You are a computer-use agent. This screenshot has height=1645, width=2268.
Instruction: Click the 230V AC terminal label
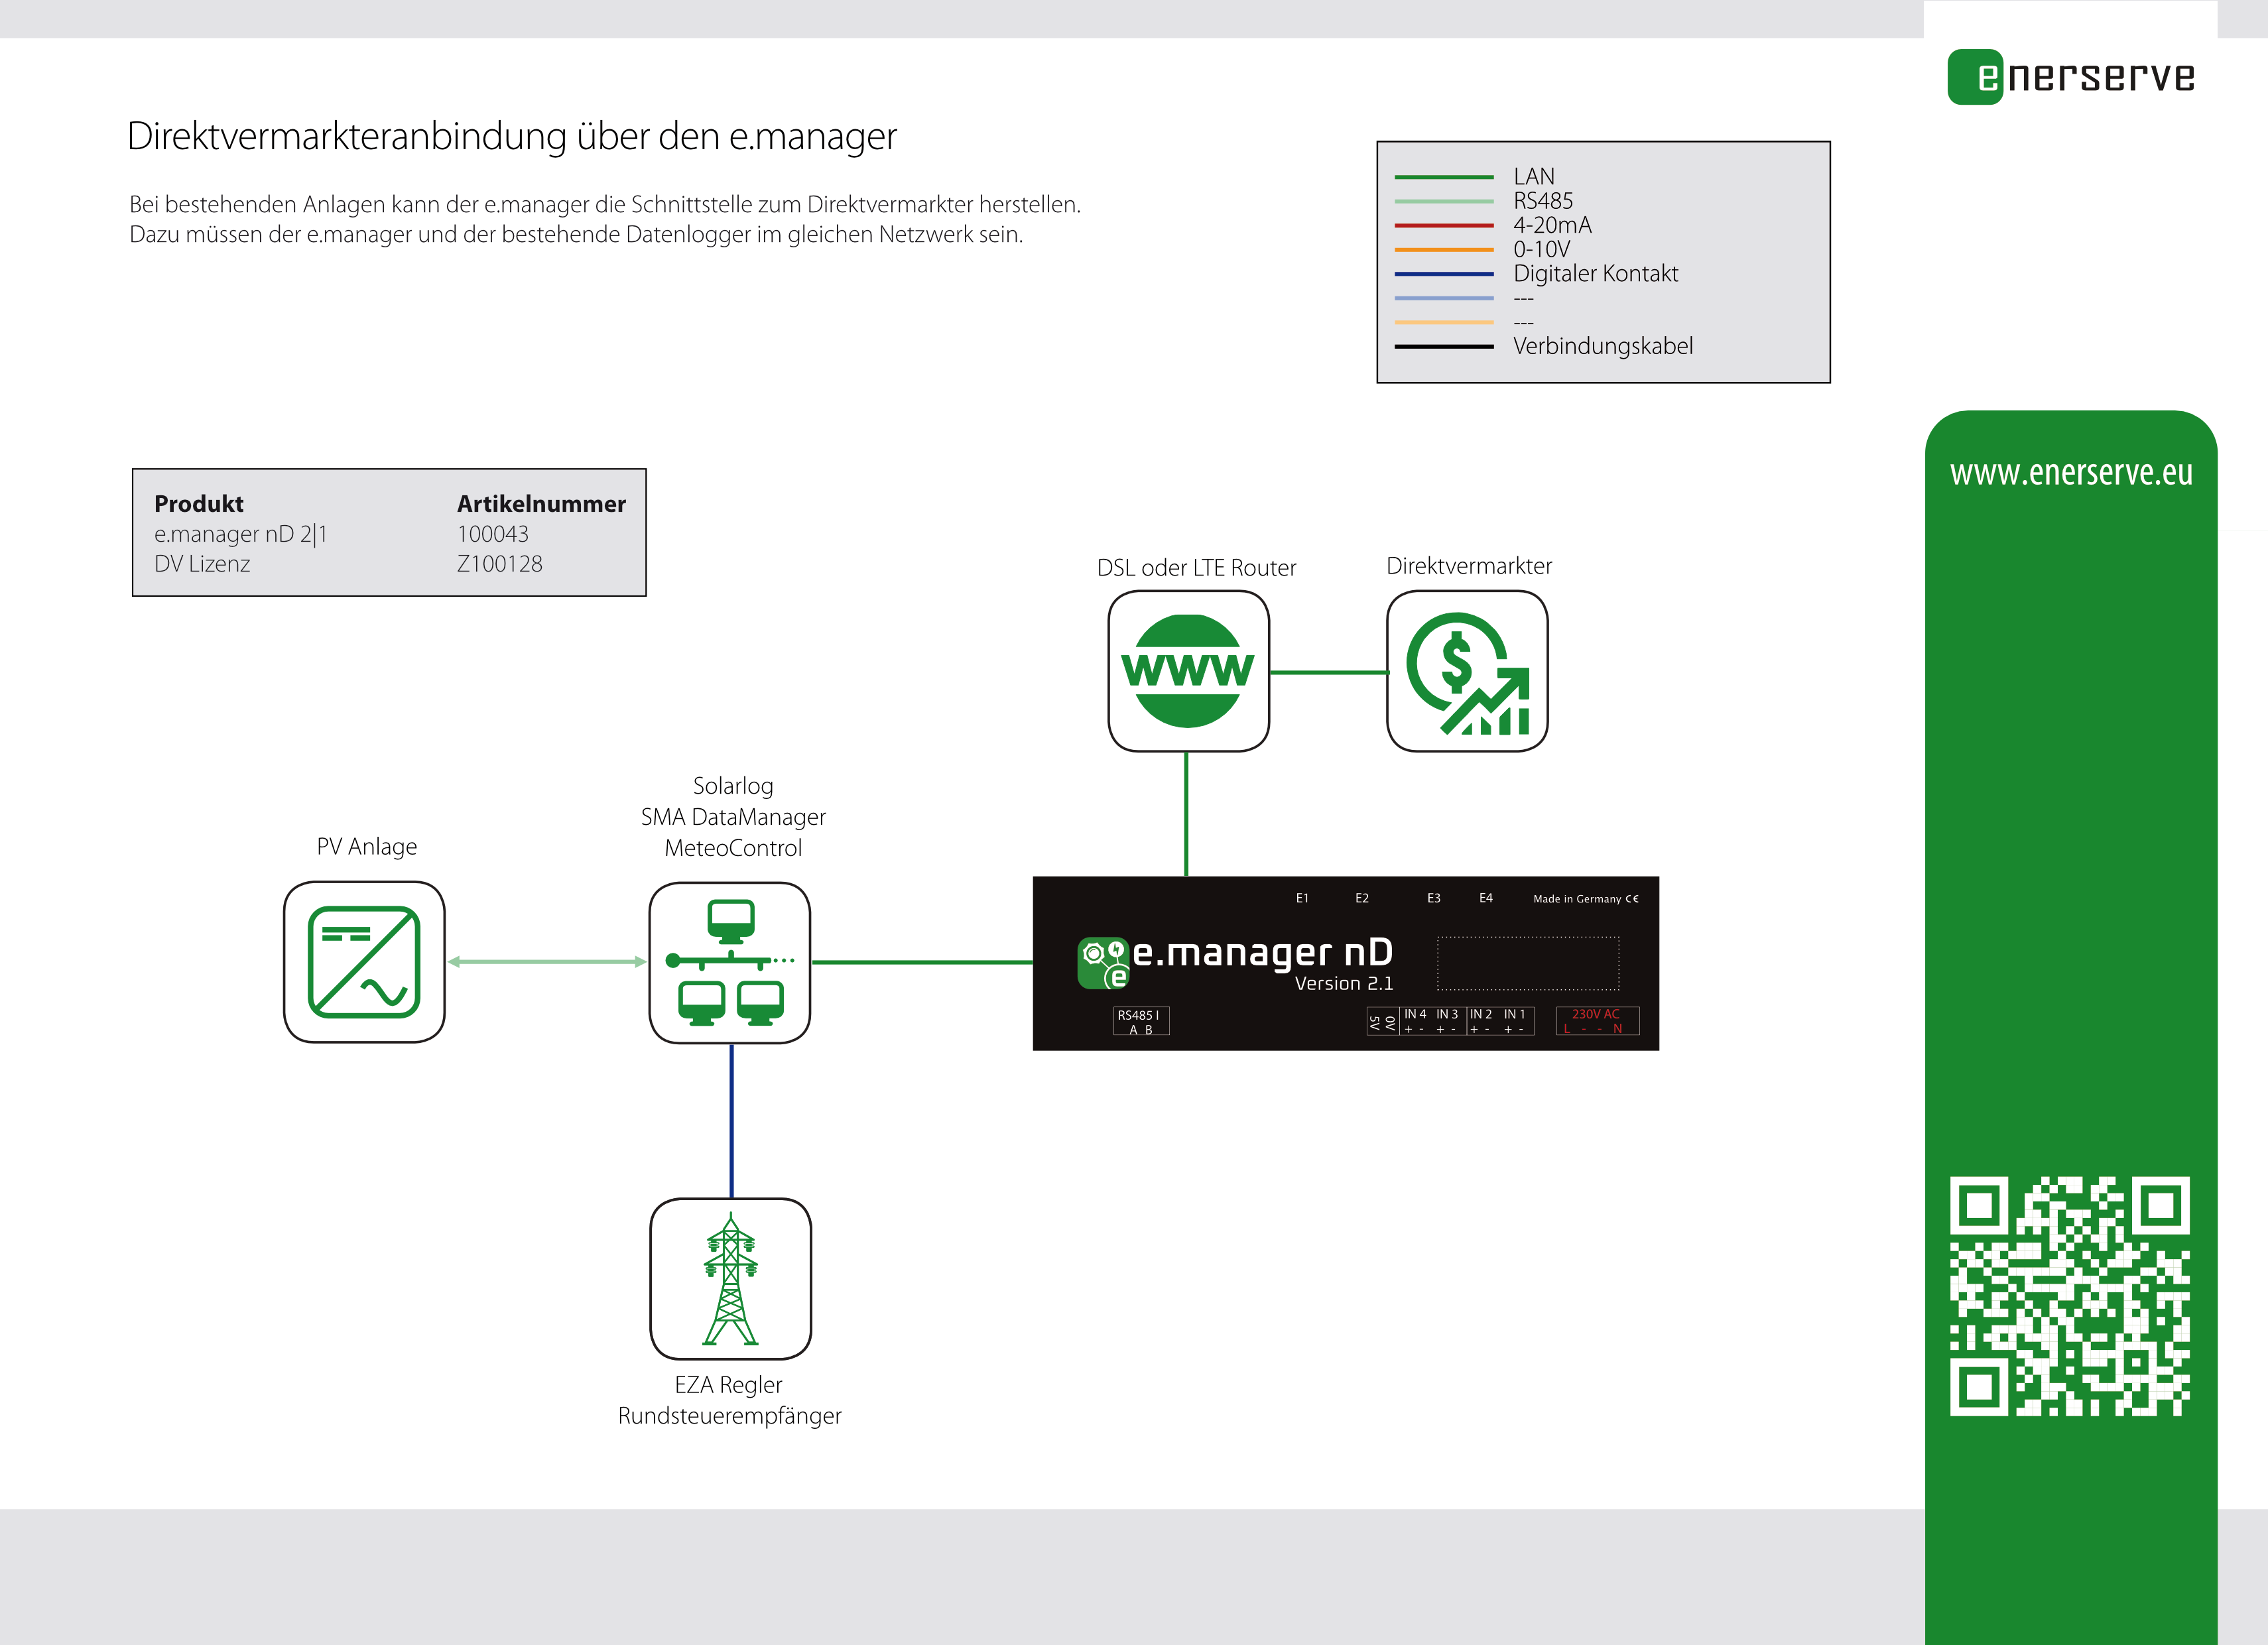(x=1596, y=1014)
